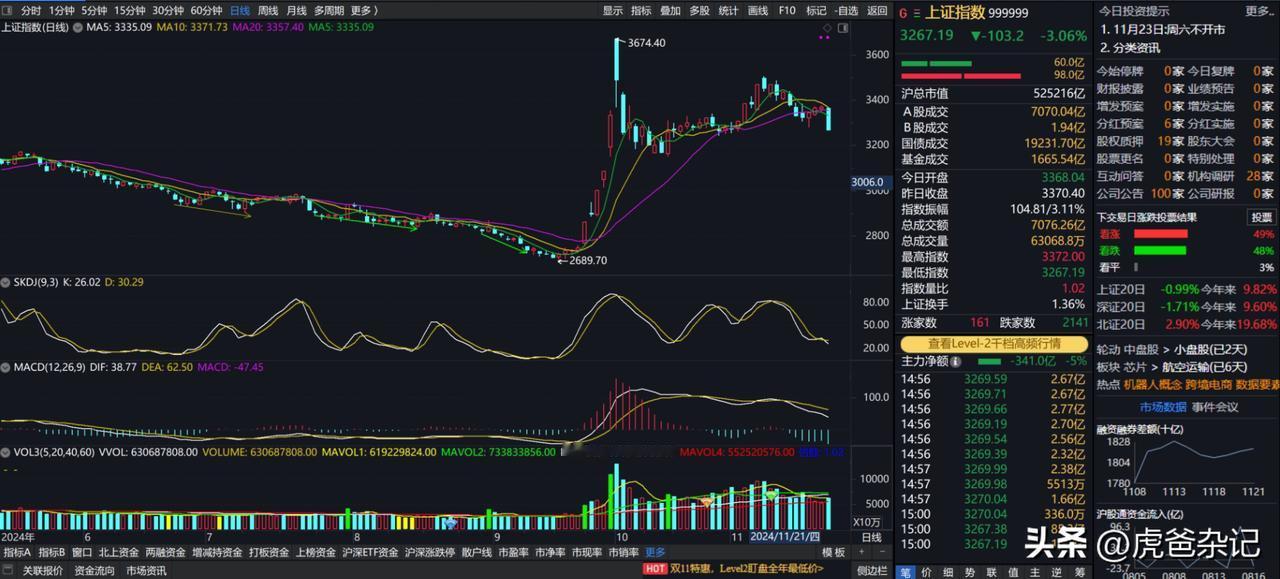Open the 指标 indicator menu
This screenshot has width=1280, height=579.
pos(641,11)
